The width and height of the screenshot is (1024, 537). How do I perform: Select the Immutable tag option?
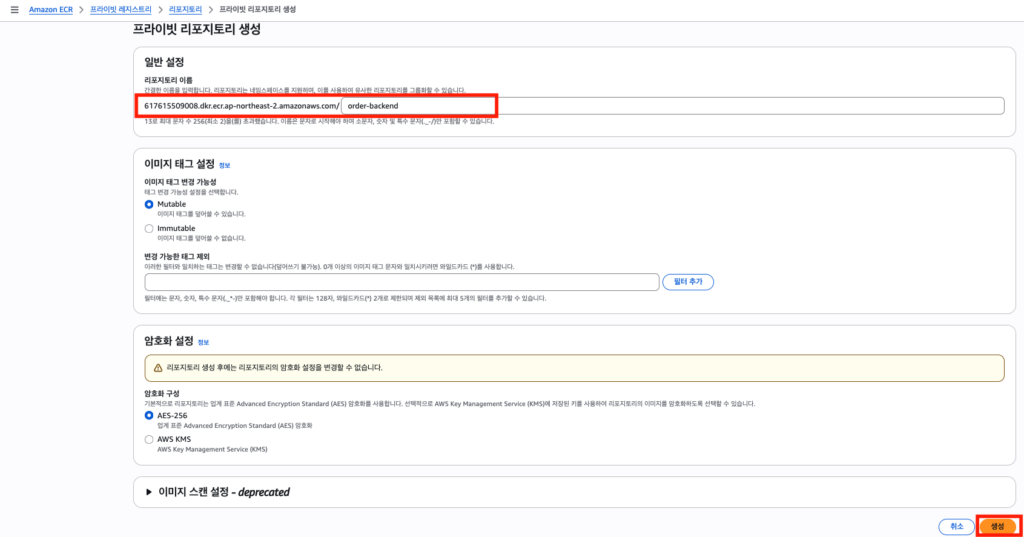pos(150,228)
